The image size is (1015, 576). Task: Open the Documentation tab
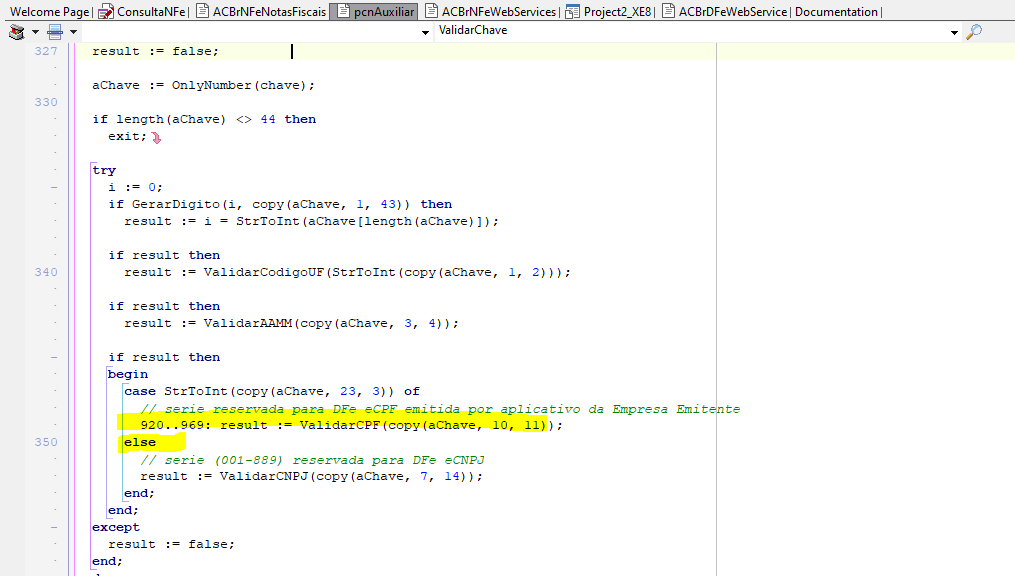(x=836, y=12)
